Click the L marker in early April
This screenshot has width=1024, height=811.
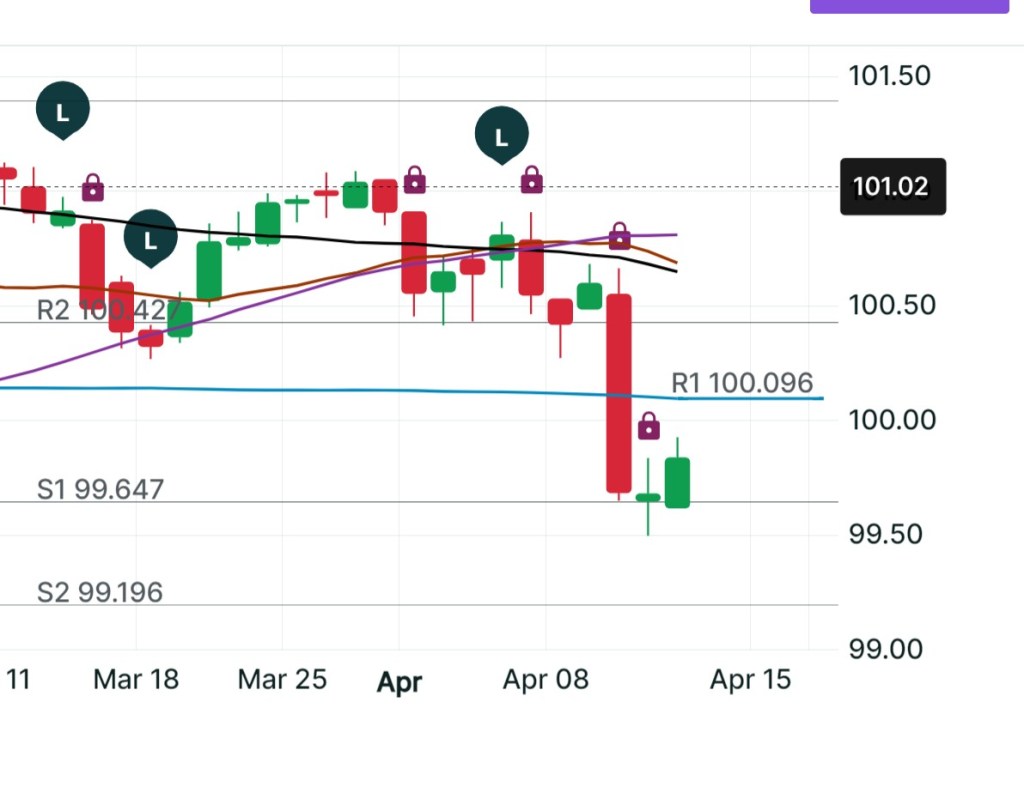click(x=501, y=134)
